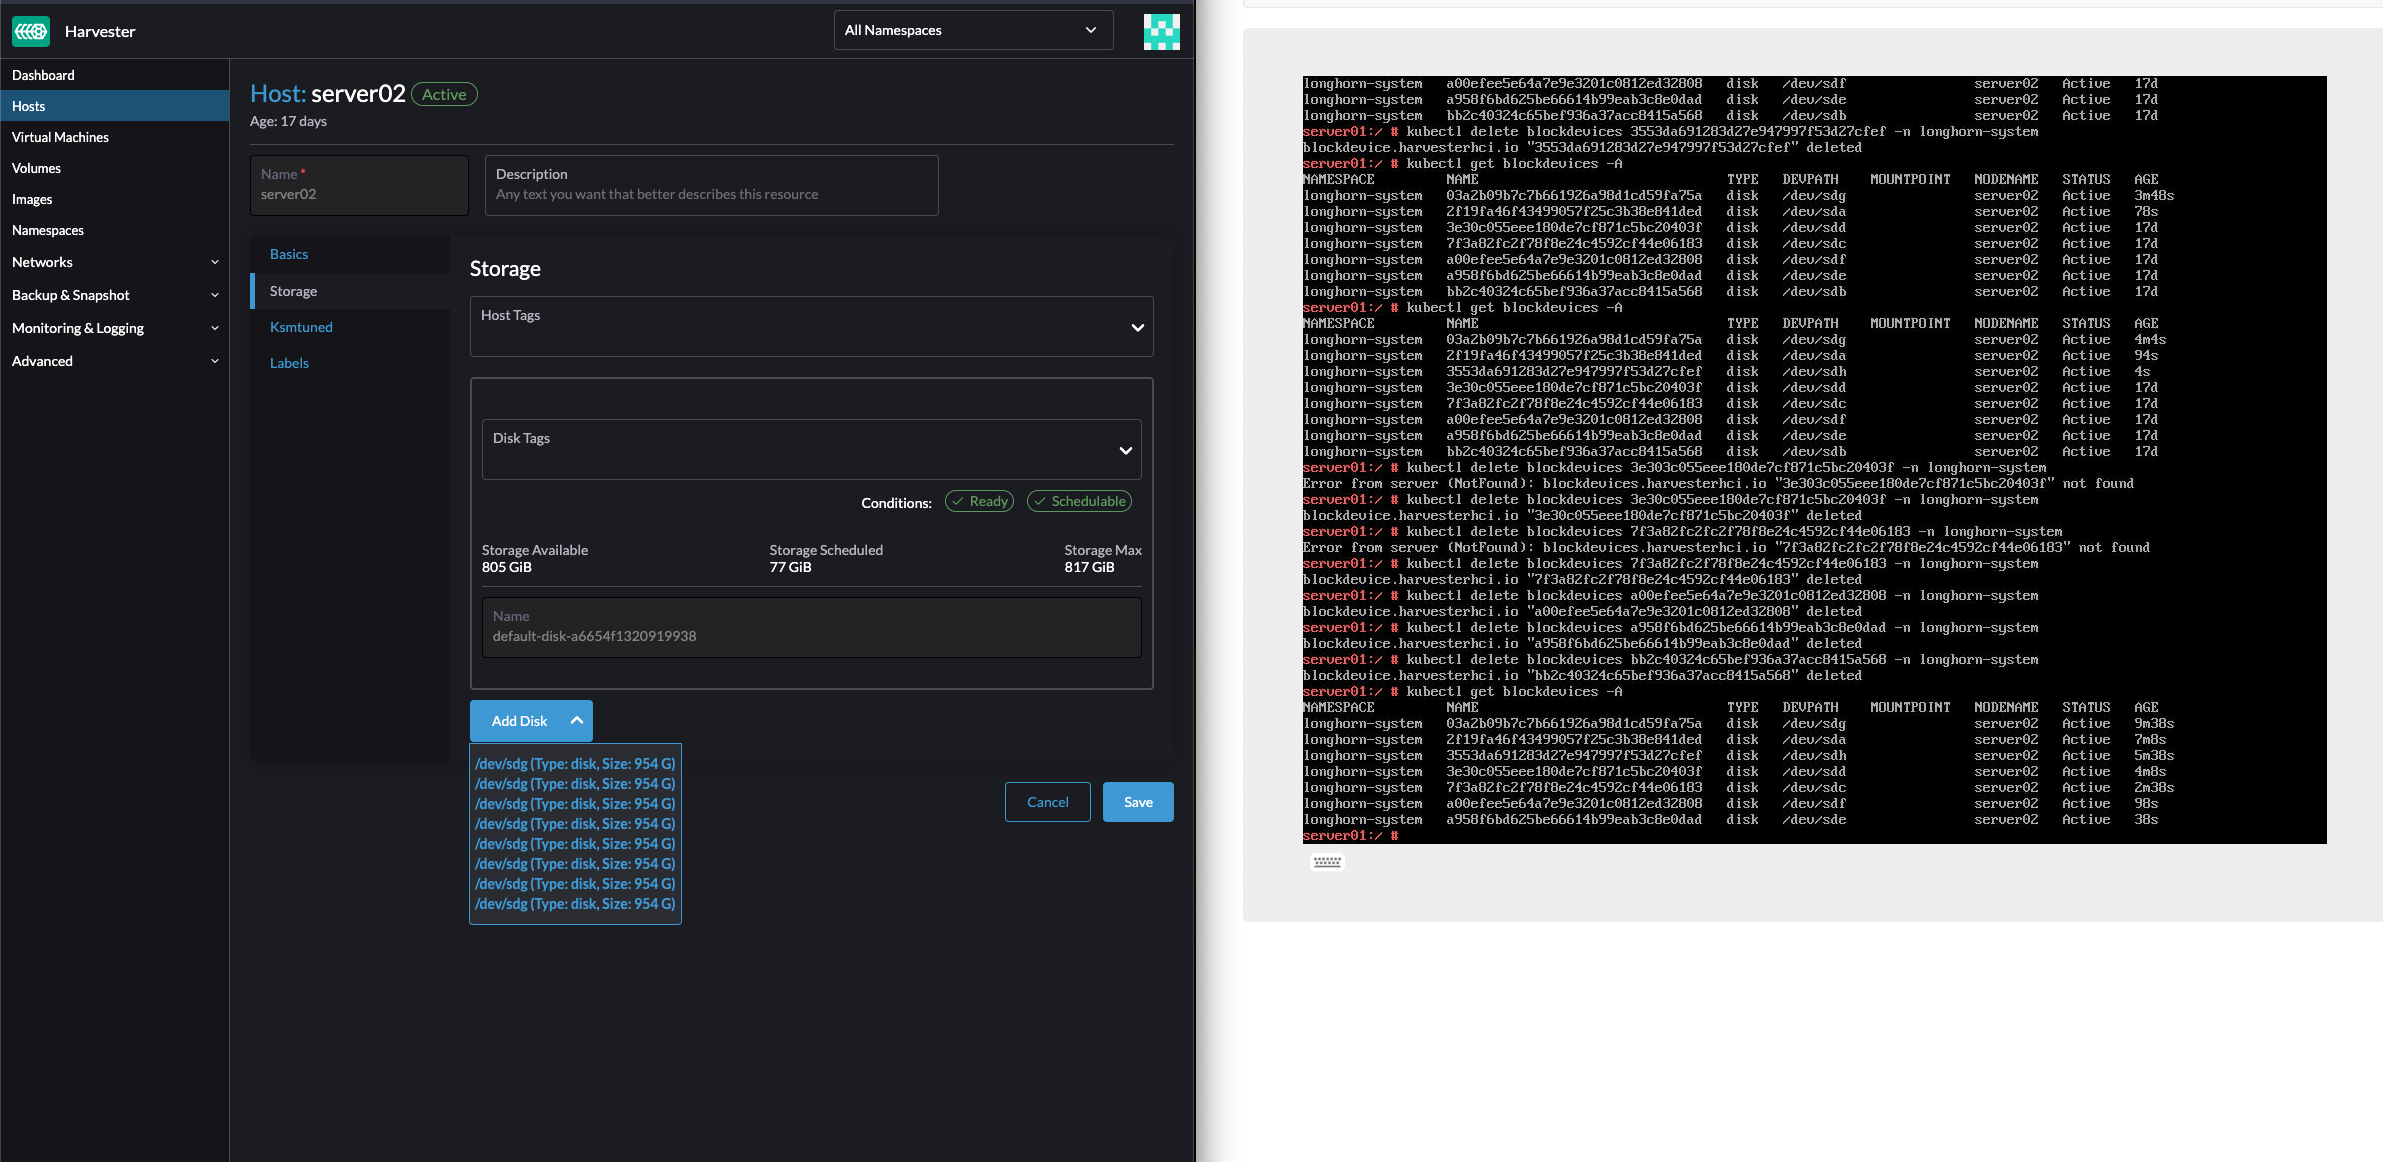The image size is (2383, 1162).
Task: Click the Save button
Action: [x=1138, y=801]
